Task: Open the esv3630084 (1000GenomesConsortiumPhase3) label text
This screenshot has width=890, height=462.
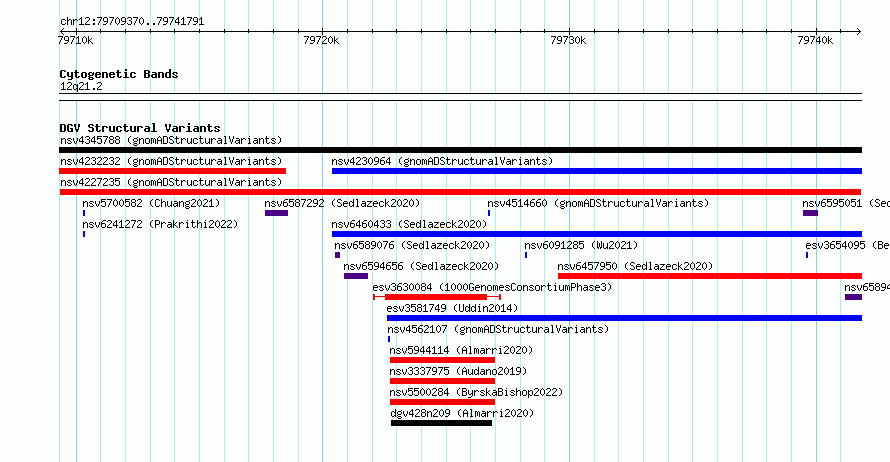Action: 492,287
